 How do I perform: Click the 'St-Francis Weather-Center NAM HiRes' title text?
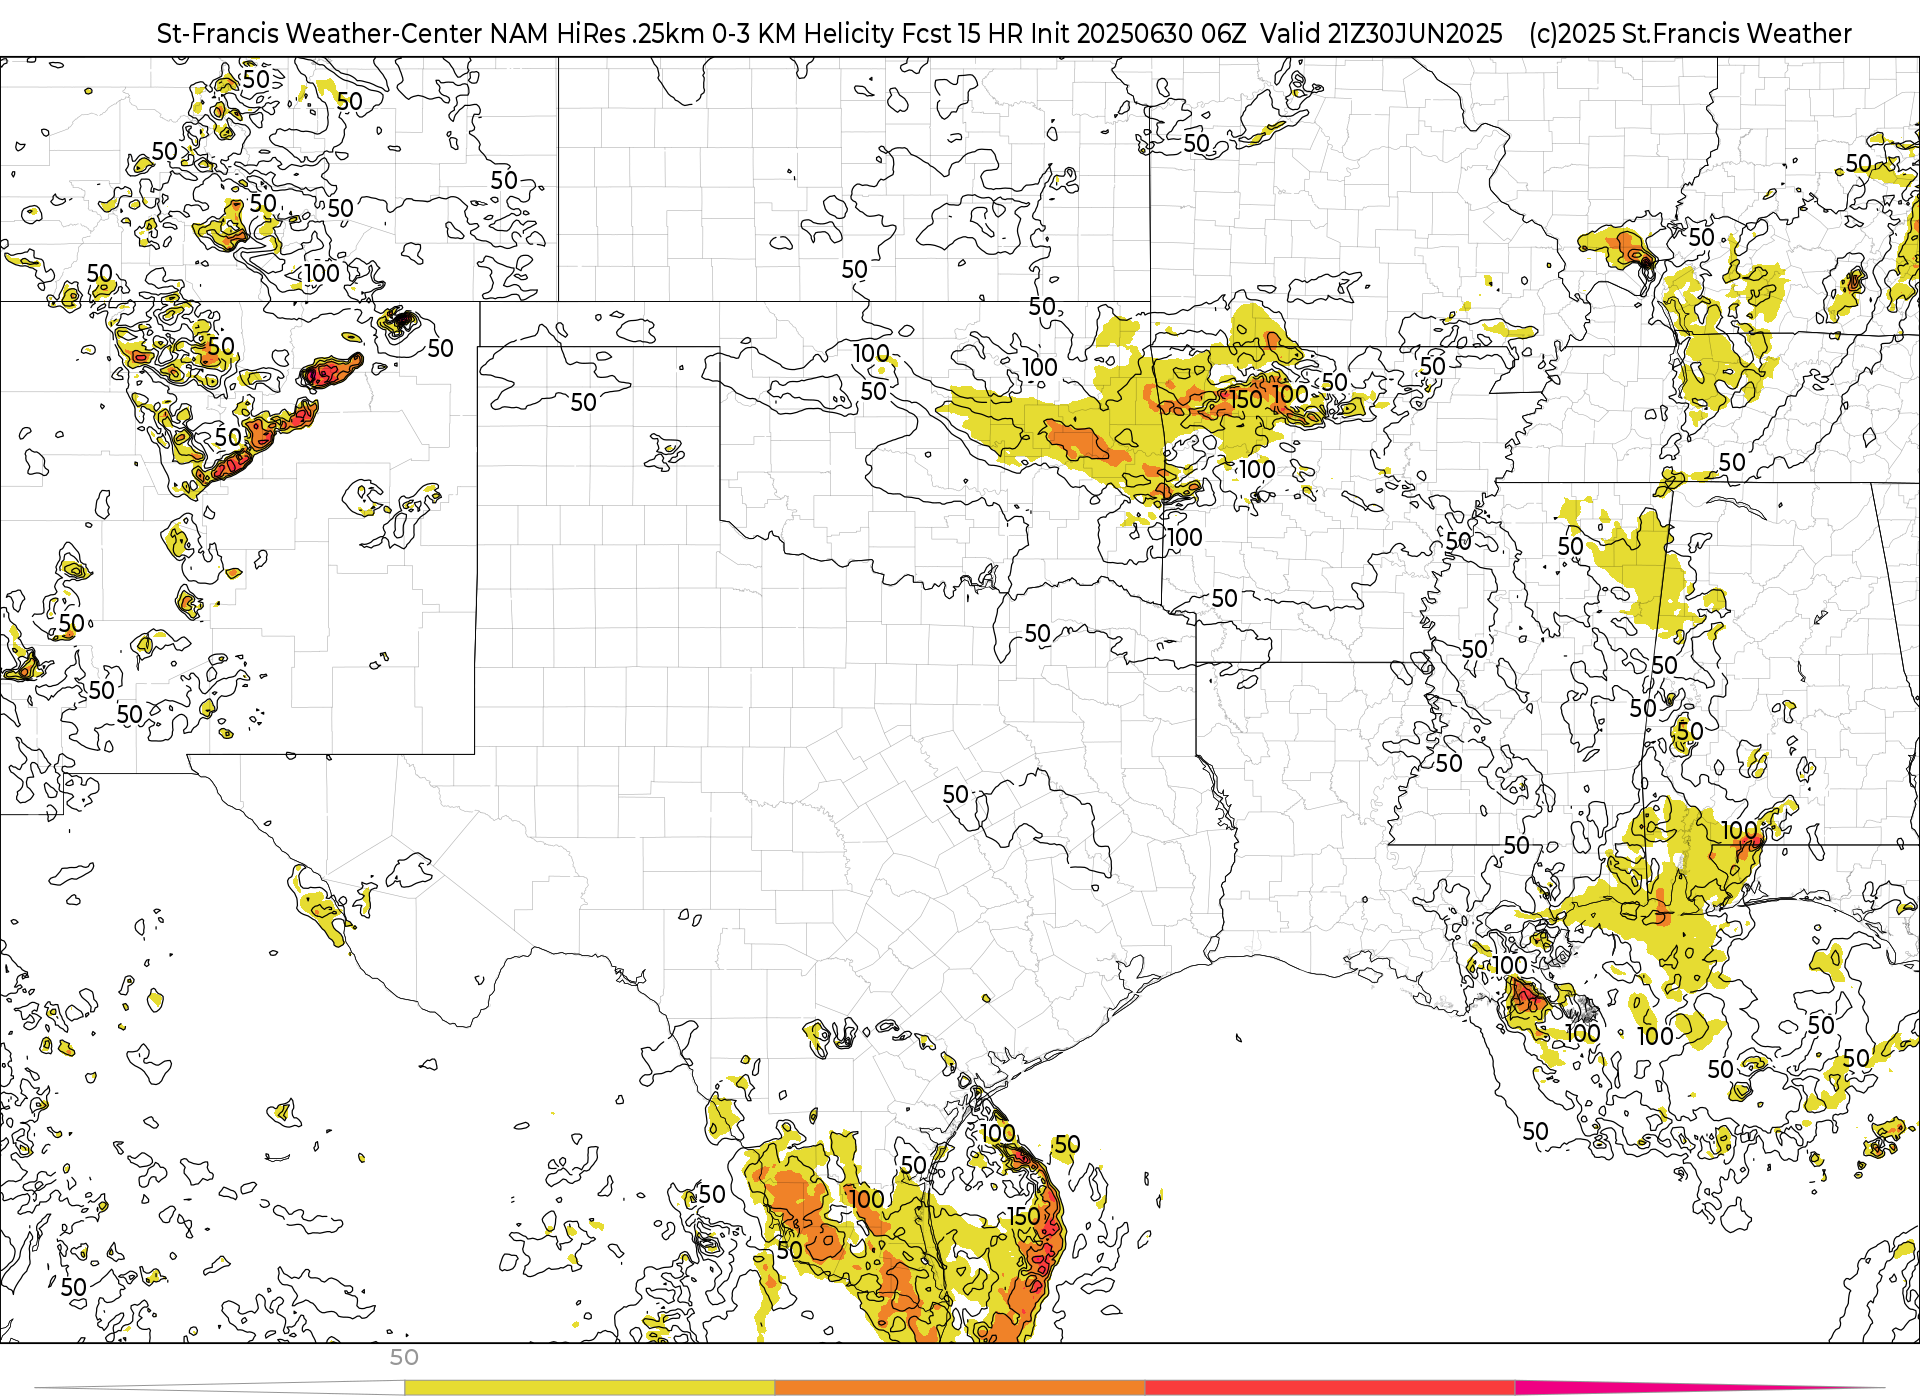[391, 34]
